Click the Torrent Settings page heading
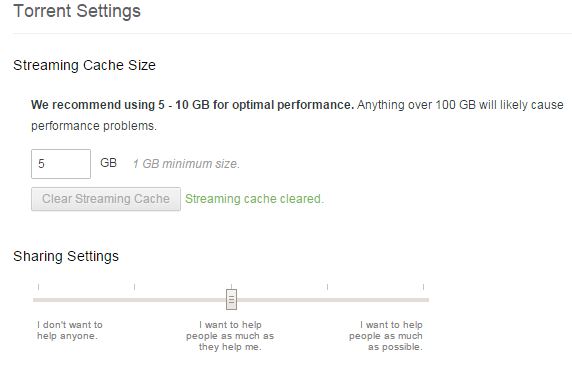 (x=77, y=11)
